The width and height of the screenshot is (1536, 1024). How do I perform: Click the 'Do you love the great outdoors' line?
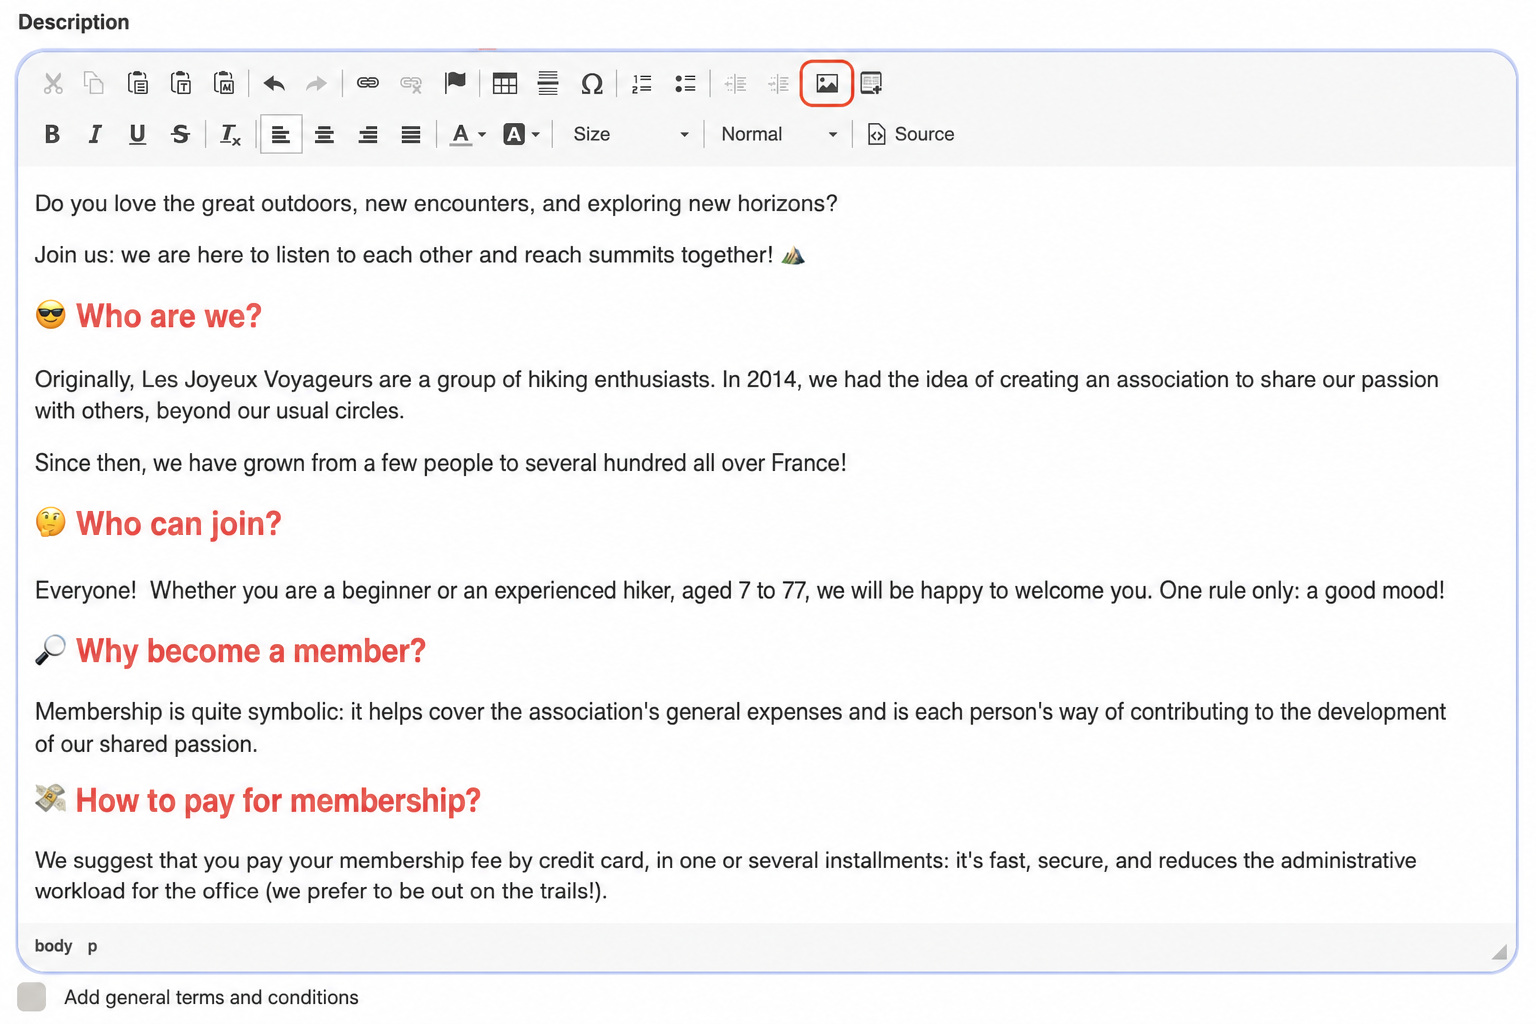pyautogui.click(x=436, y=204)
